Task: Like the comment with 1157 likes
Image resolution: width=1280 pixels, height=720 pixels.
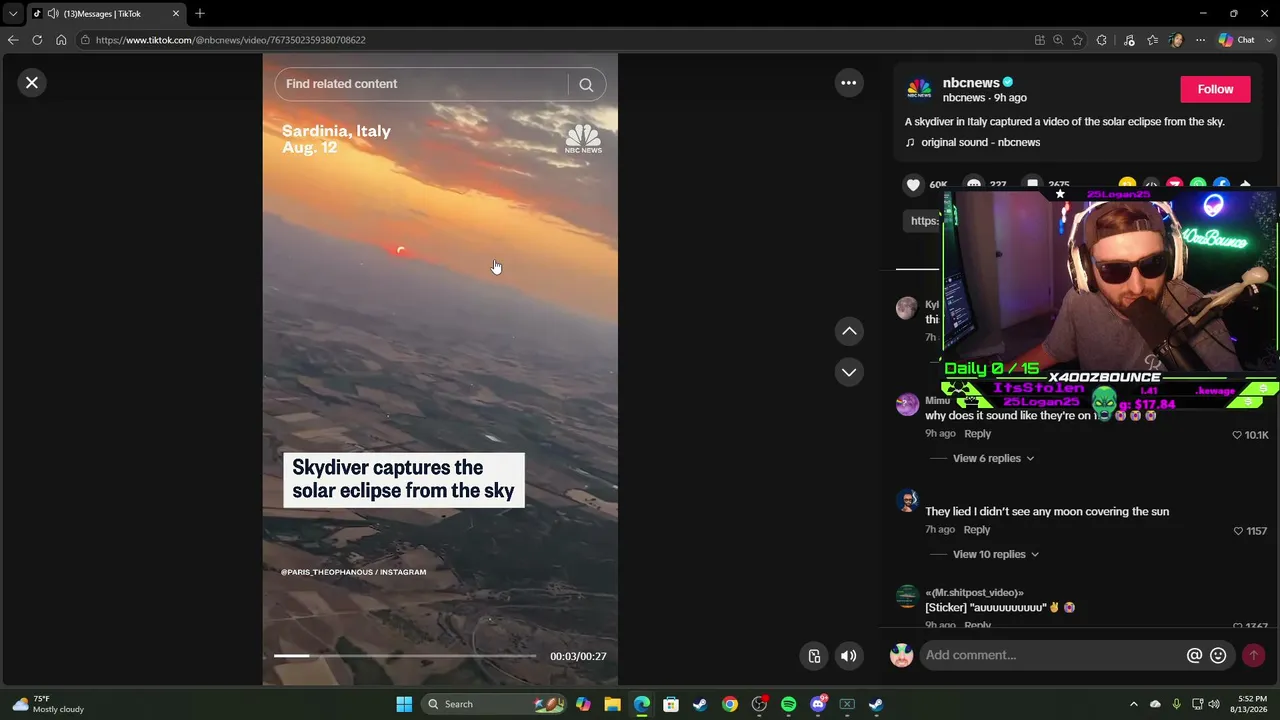Action: pos(1238,531)
